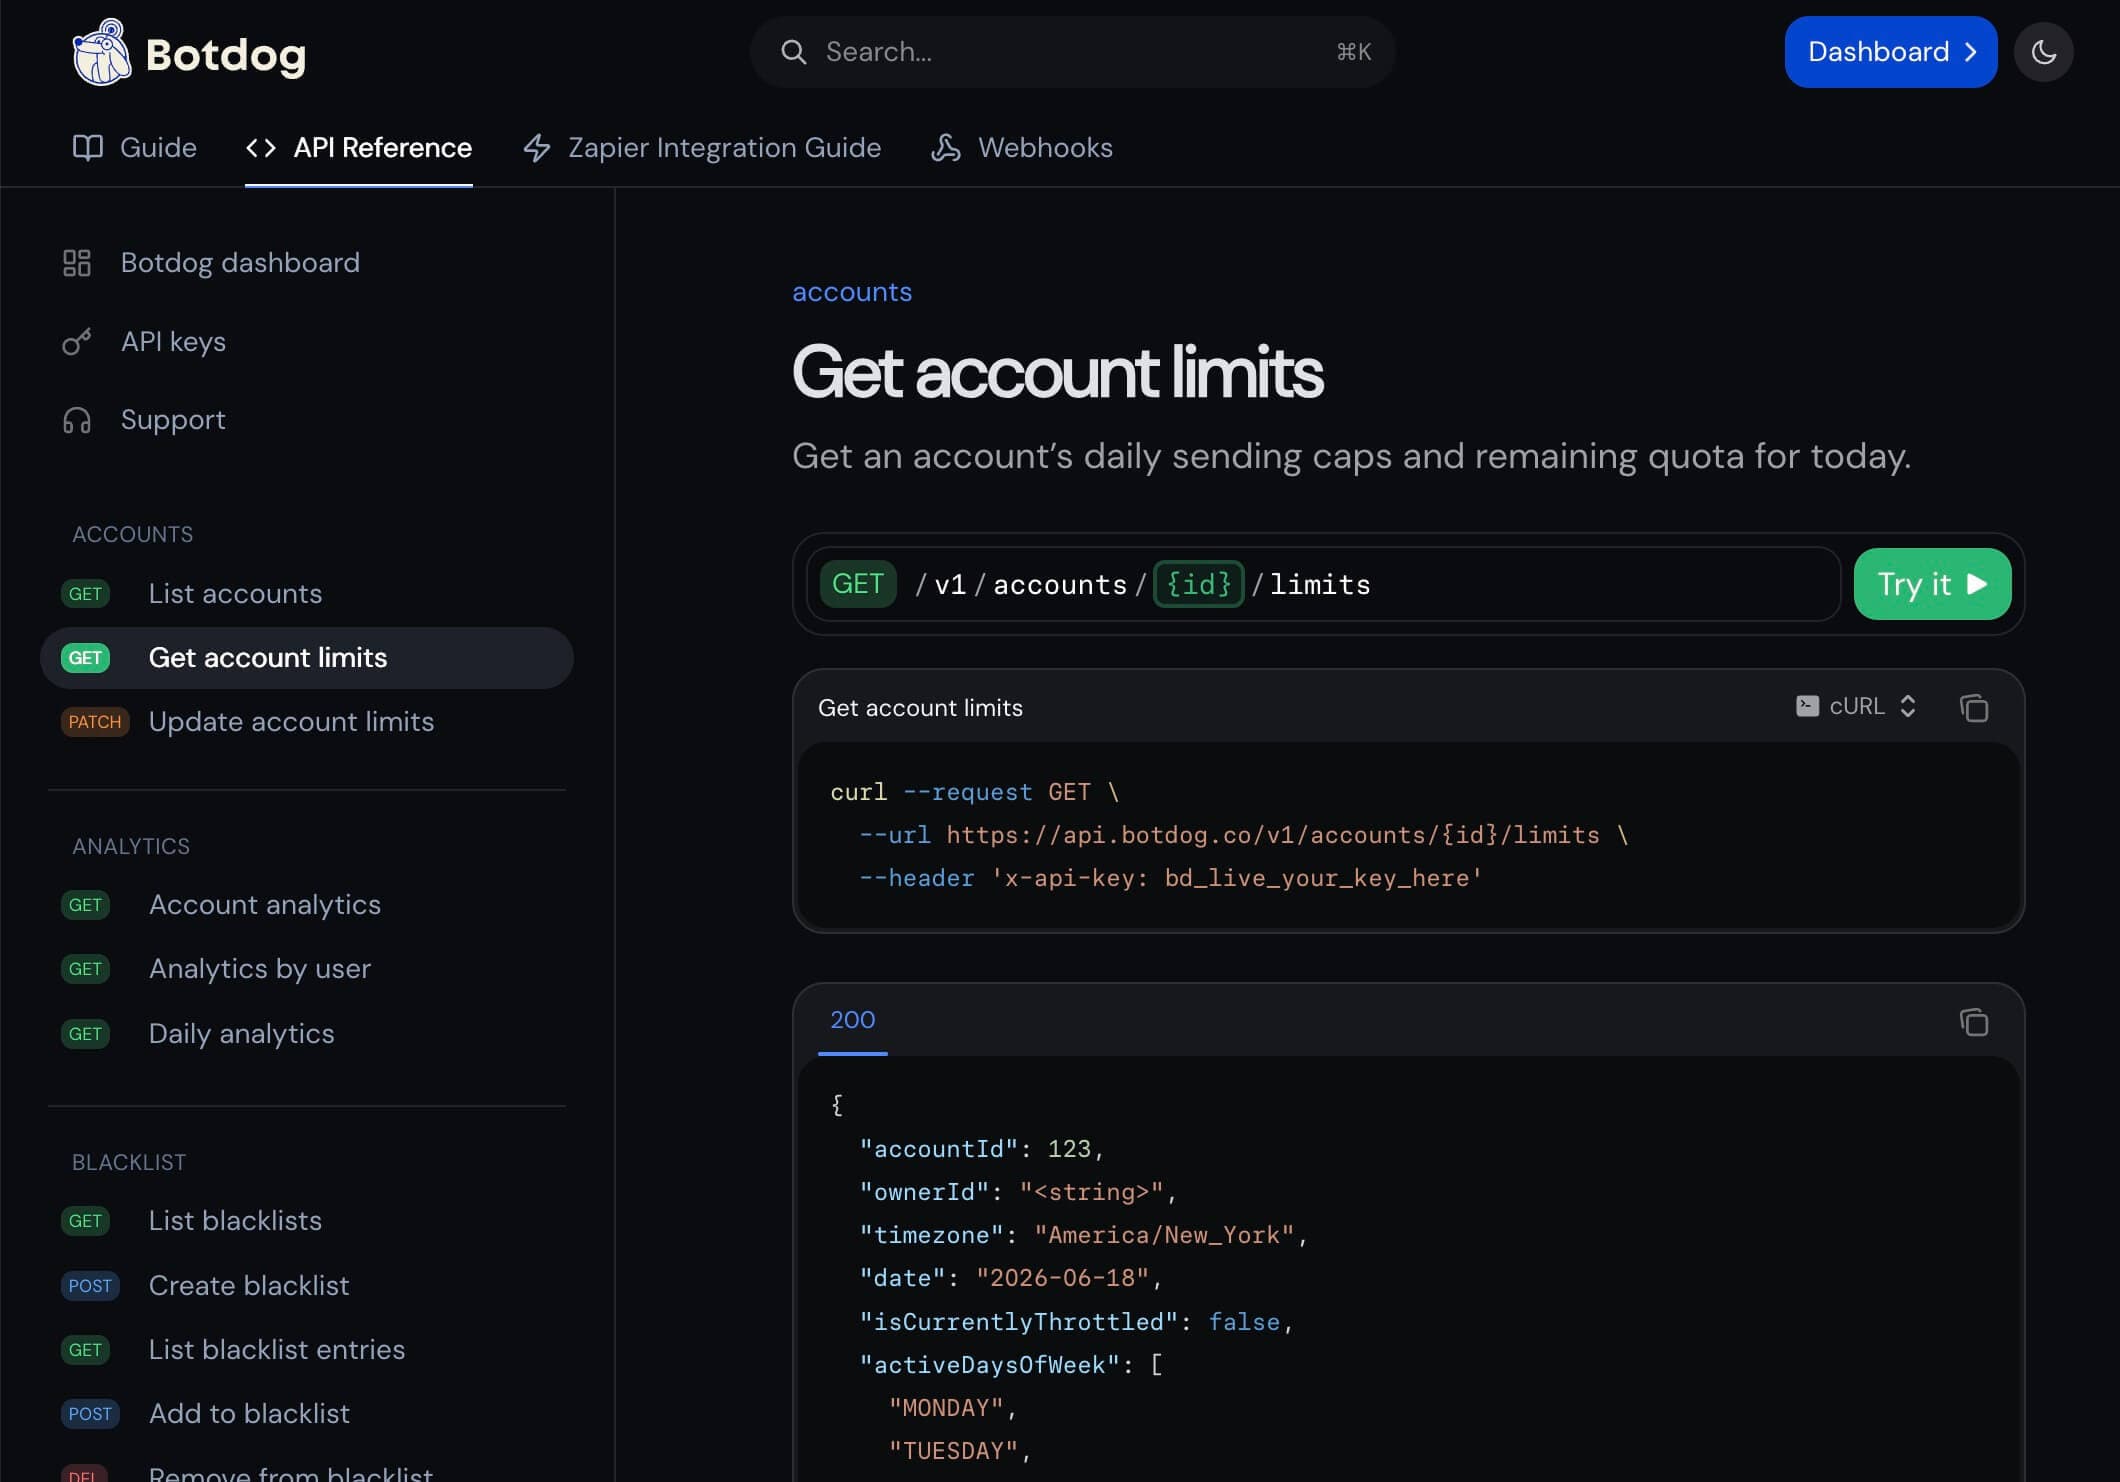
Task: Copy the cURL request code
Action: pyautogui.click(x=1974, y=708)
